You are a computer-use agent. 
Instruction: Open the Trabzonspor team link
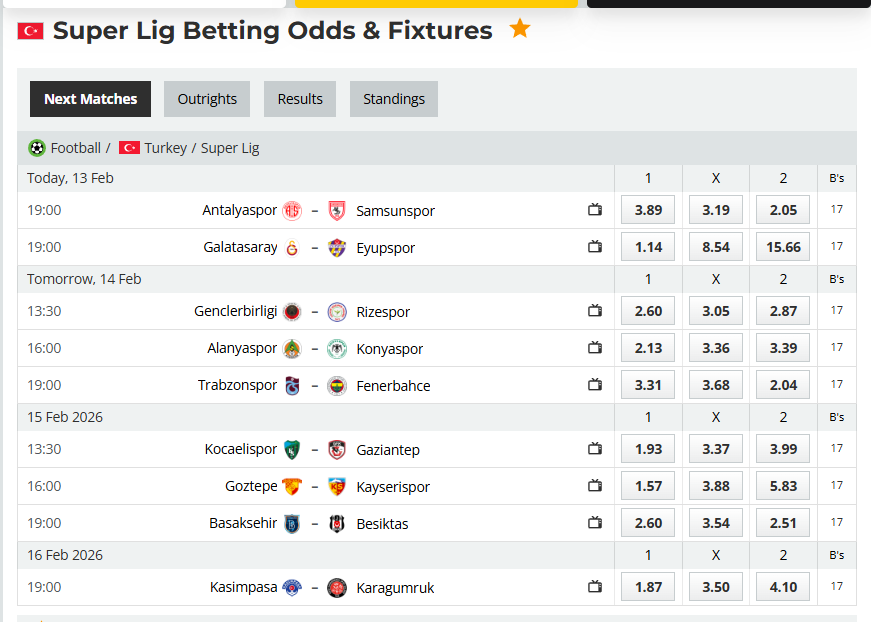tap(237, 384)
